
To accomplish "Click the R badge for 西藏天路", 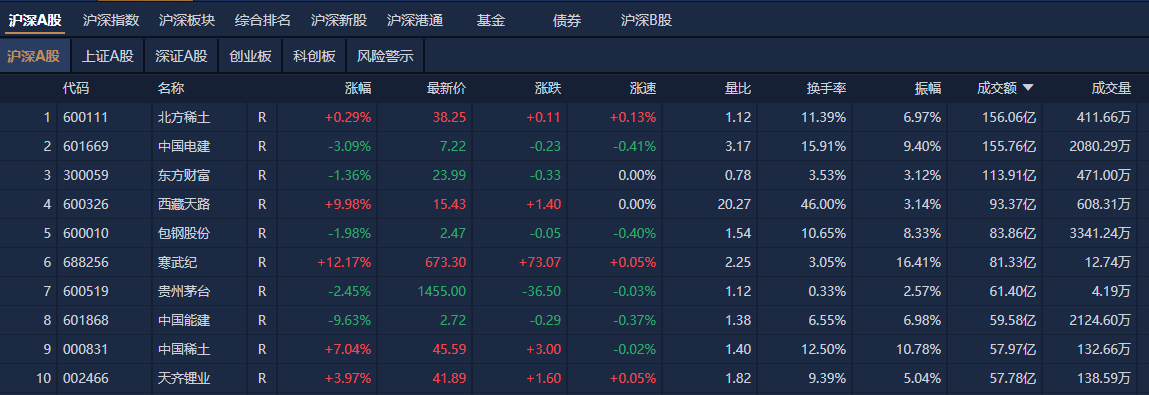I will [262, 204].
